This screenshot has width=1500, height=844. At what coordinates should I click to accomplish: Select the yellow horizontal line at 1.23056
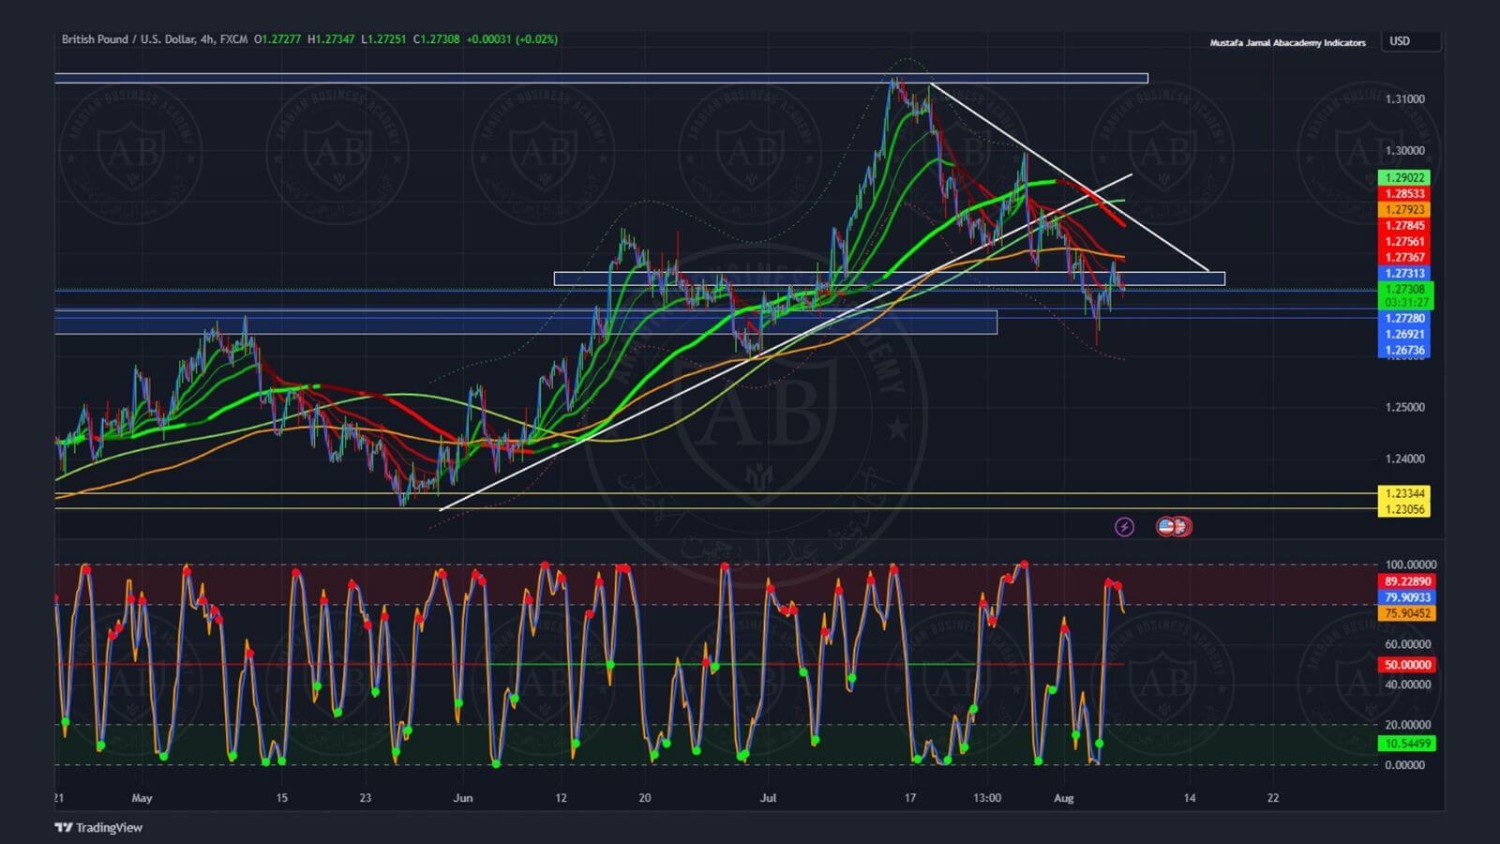click(x=700, y=509)
